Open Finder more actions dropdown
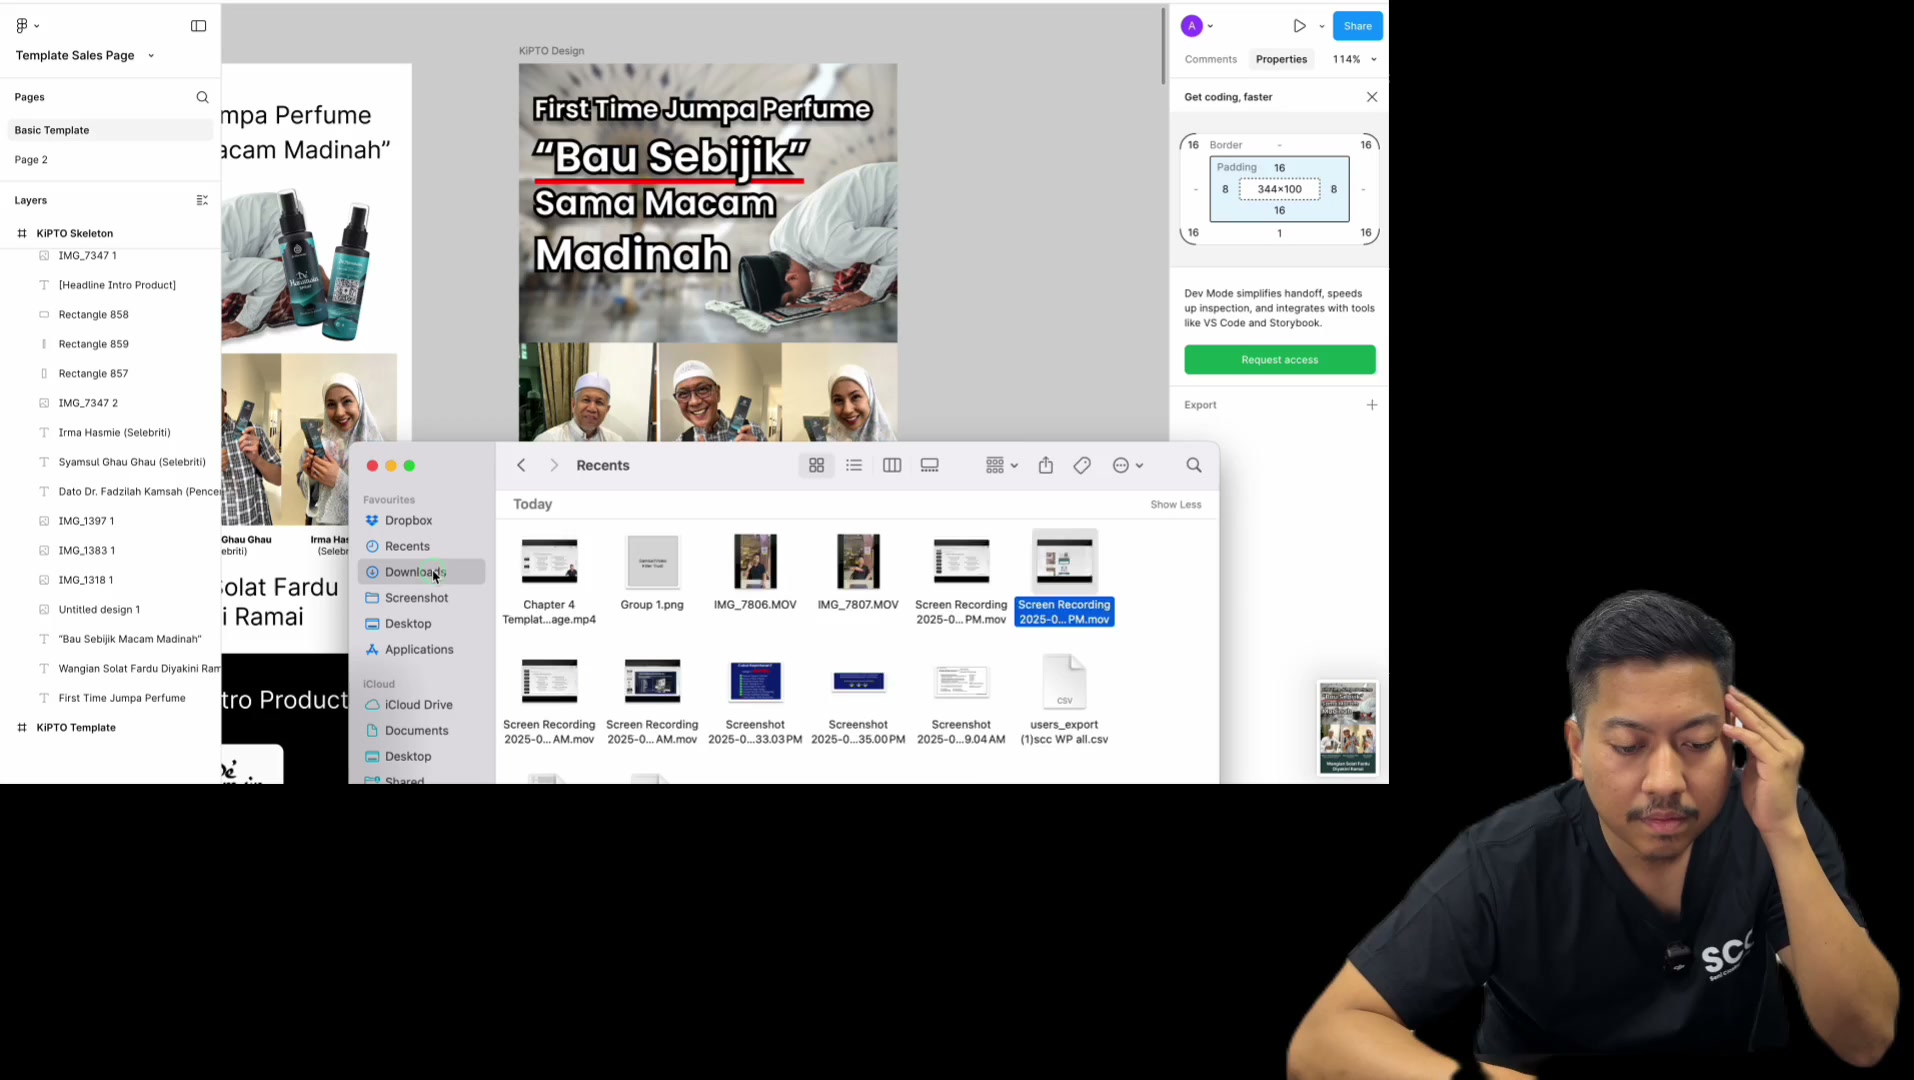Viewport: 1914px width, 1080px height. pyautogui.click(x=1128, y=465)
